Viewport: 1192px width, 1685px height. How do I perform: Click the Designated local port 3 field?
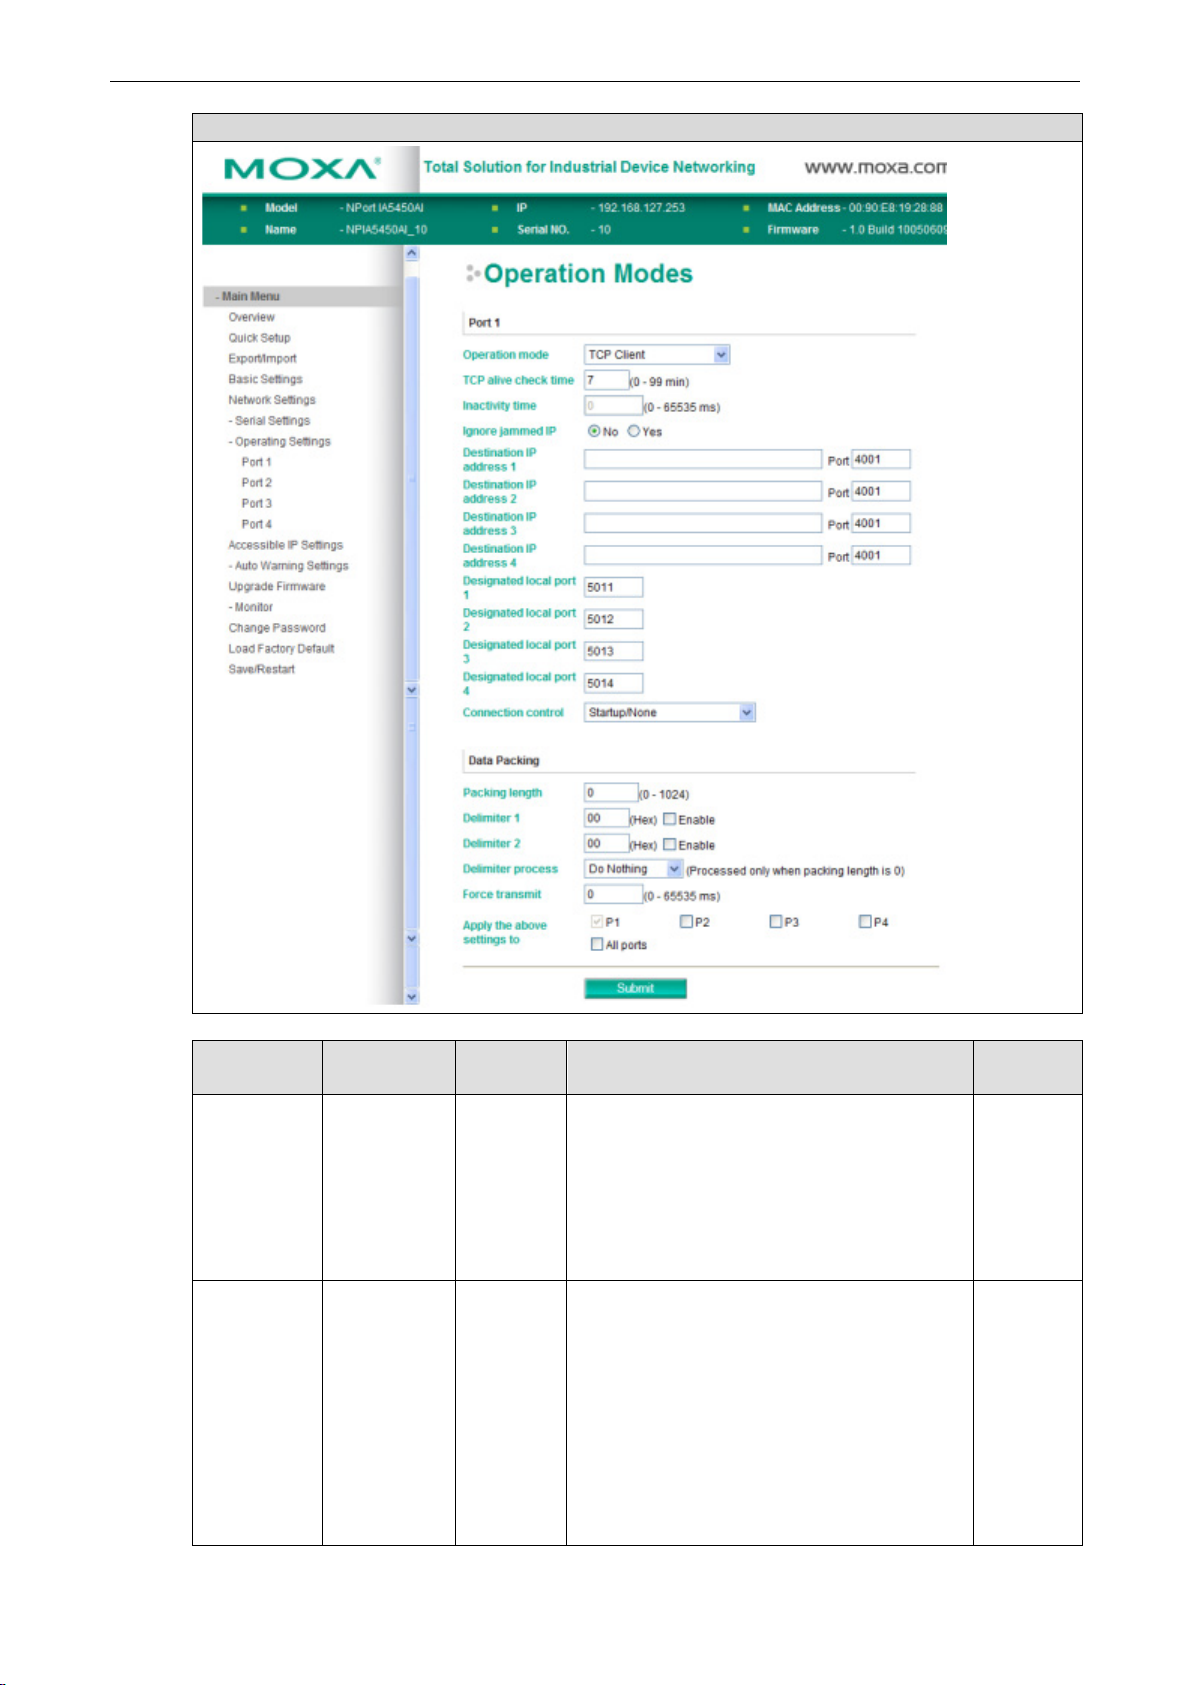click(x=613, y=652)
